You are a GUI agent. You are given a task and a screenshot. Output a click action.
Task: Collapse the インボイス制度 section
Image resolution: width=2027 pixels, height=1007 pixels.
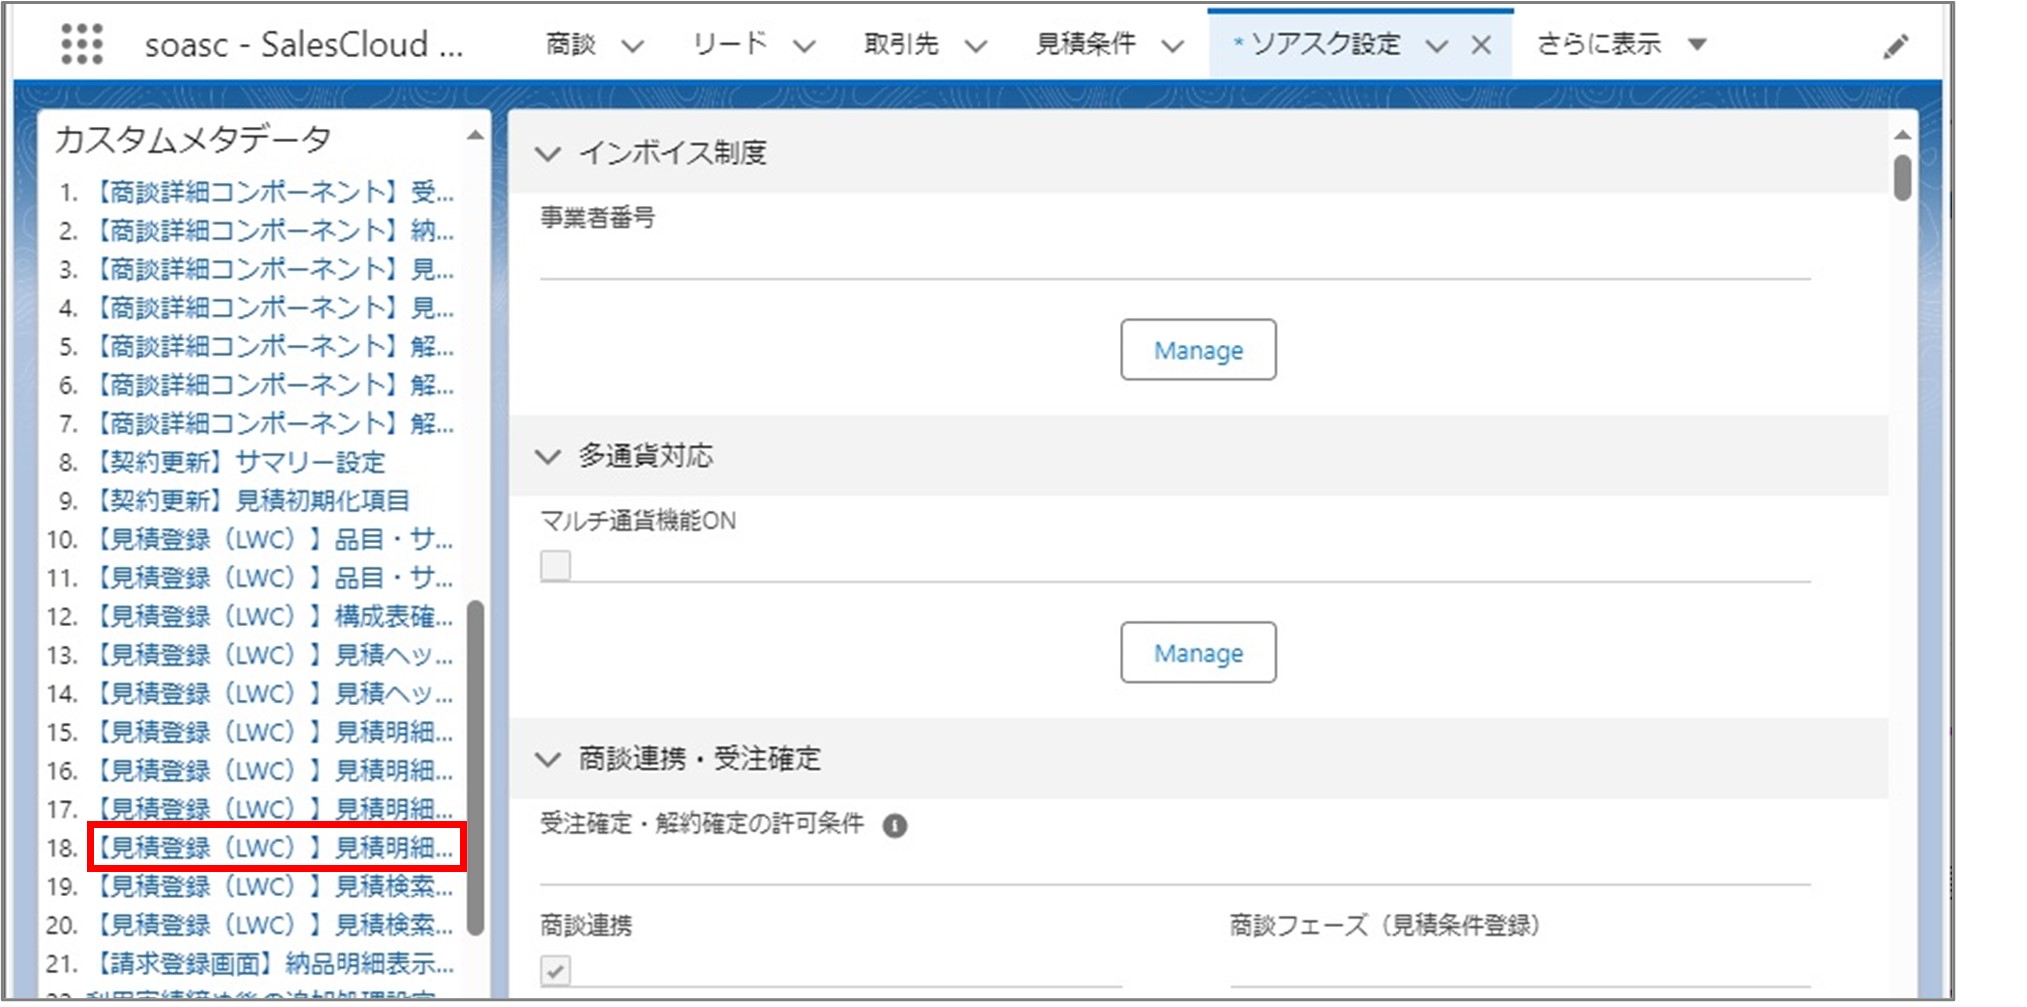(547, 154)
